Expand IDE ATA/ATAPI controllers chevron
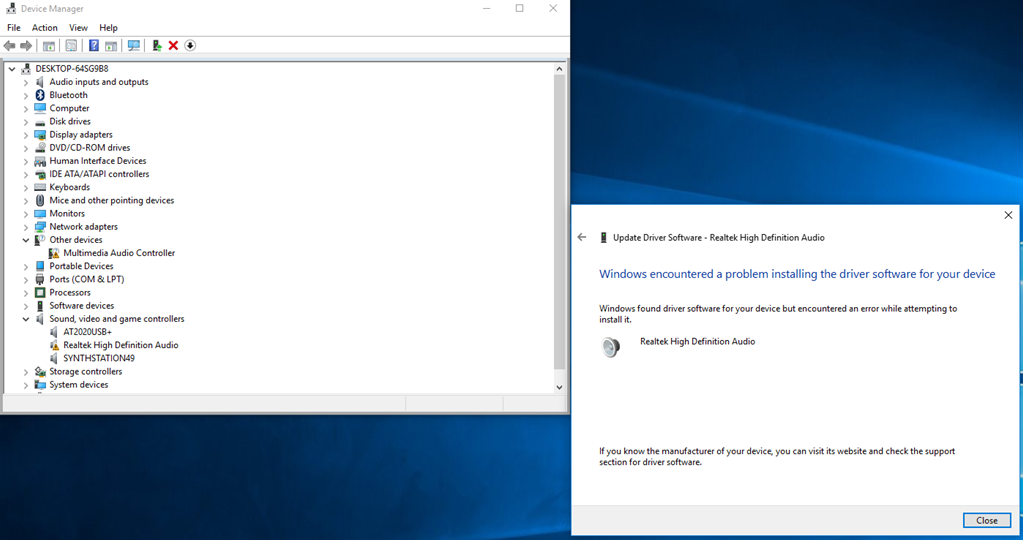Screen dimensions: 1024x540 pyautogui.click(x=25, y=174)
